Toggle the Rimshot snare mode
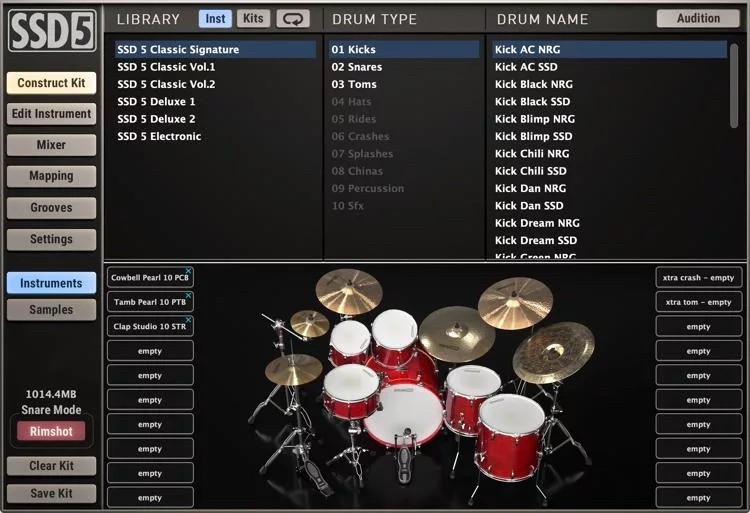This screenshot has width=750, height=513. 51,431
